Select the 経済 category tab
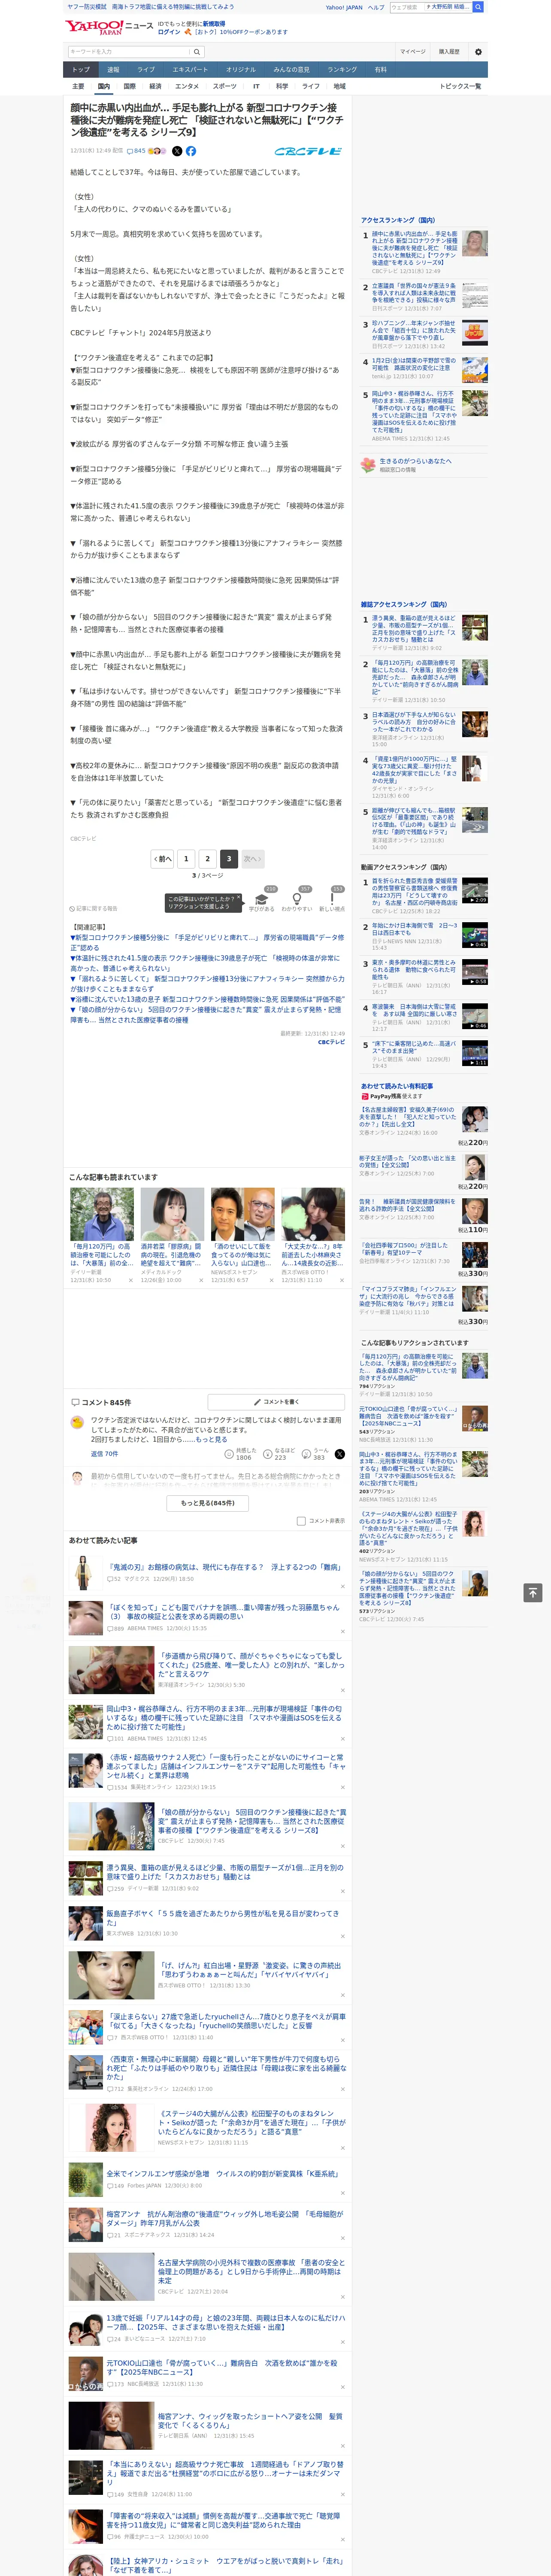Viewport: 551px width, 2576px height. (155, 87)
